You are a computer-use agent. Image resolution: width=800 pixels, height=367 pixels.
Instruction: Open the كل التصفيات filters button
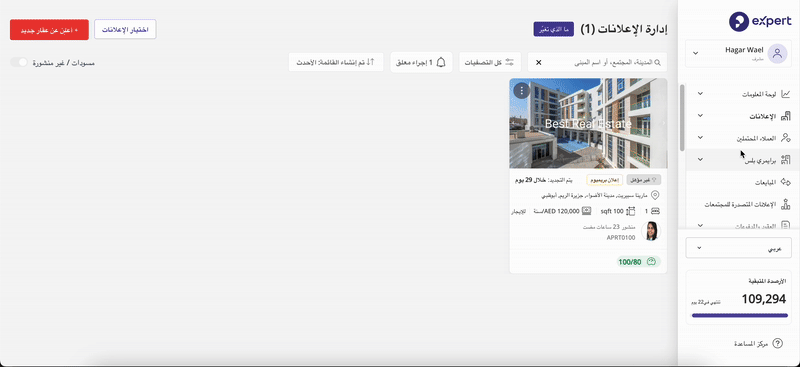(x=490, y=62)
